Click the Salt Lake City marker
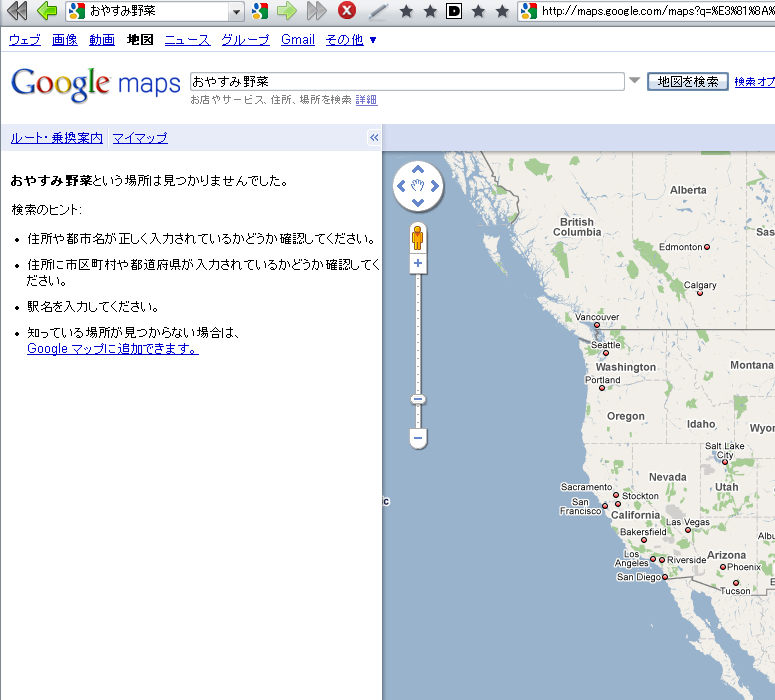This screenshot has width=775, height=700. (x=725, y=462)
